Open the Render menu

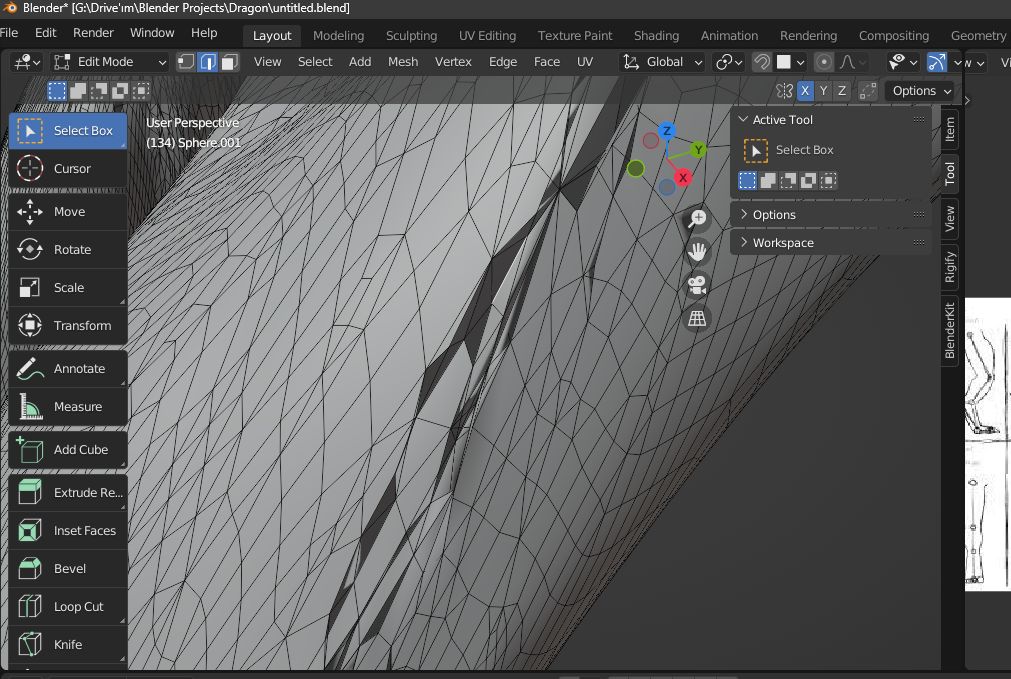tap(93, 33)
